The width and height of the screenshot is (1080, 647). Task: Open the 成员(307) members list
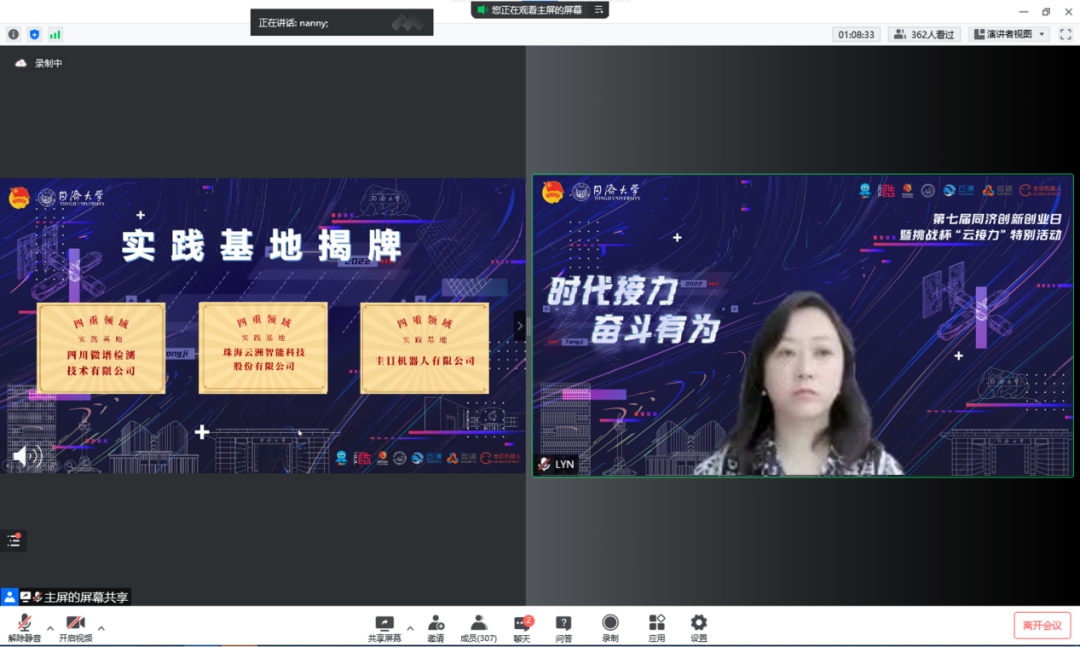478,627
